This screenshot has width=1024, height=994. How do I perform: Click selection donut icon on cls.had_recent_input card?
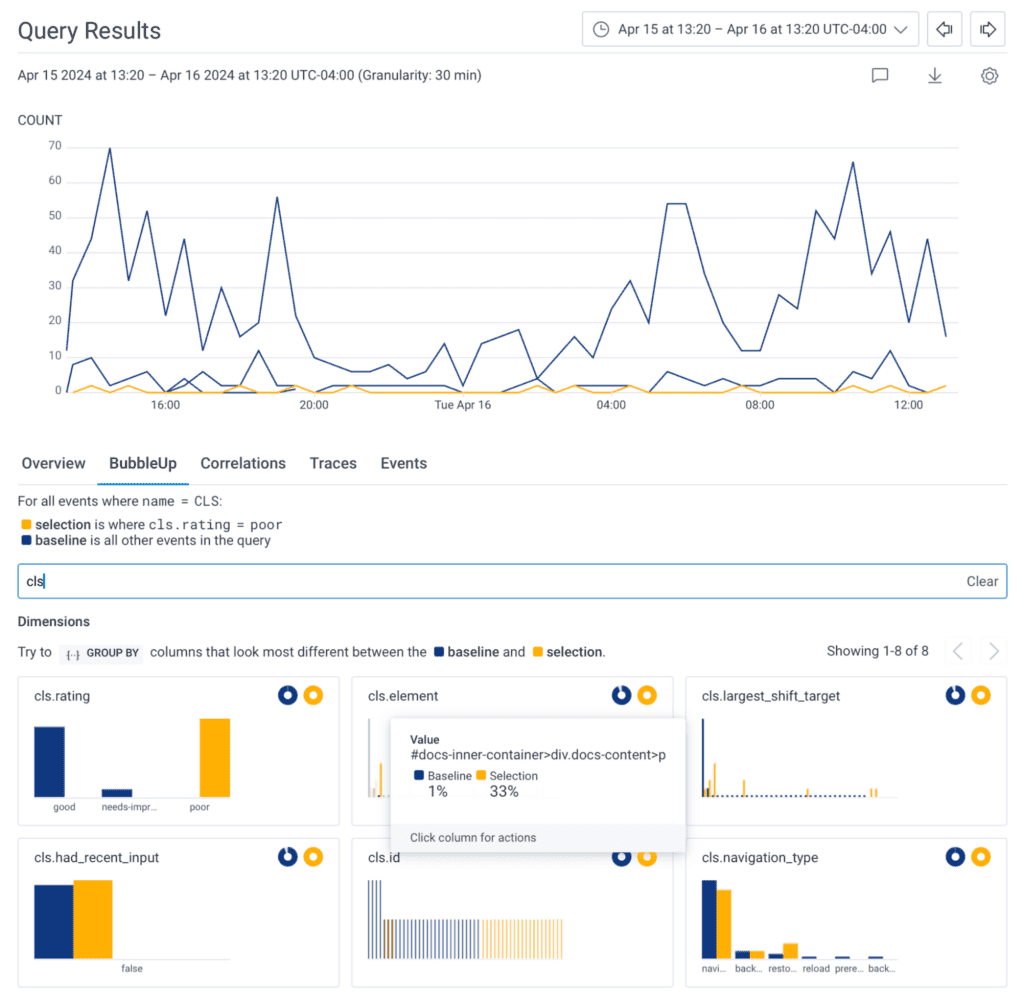click(x=313, y=857)
